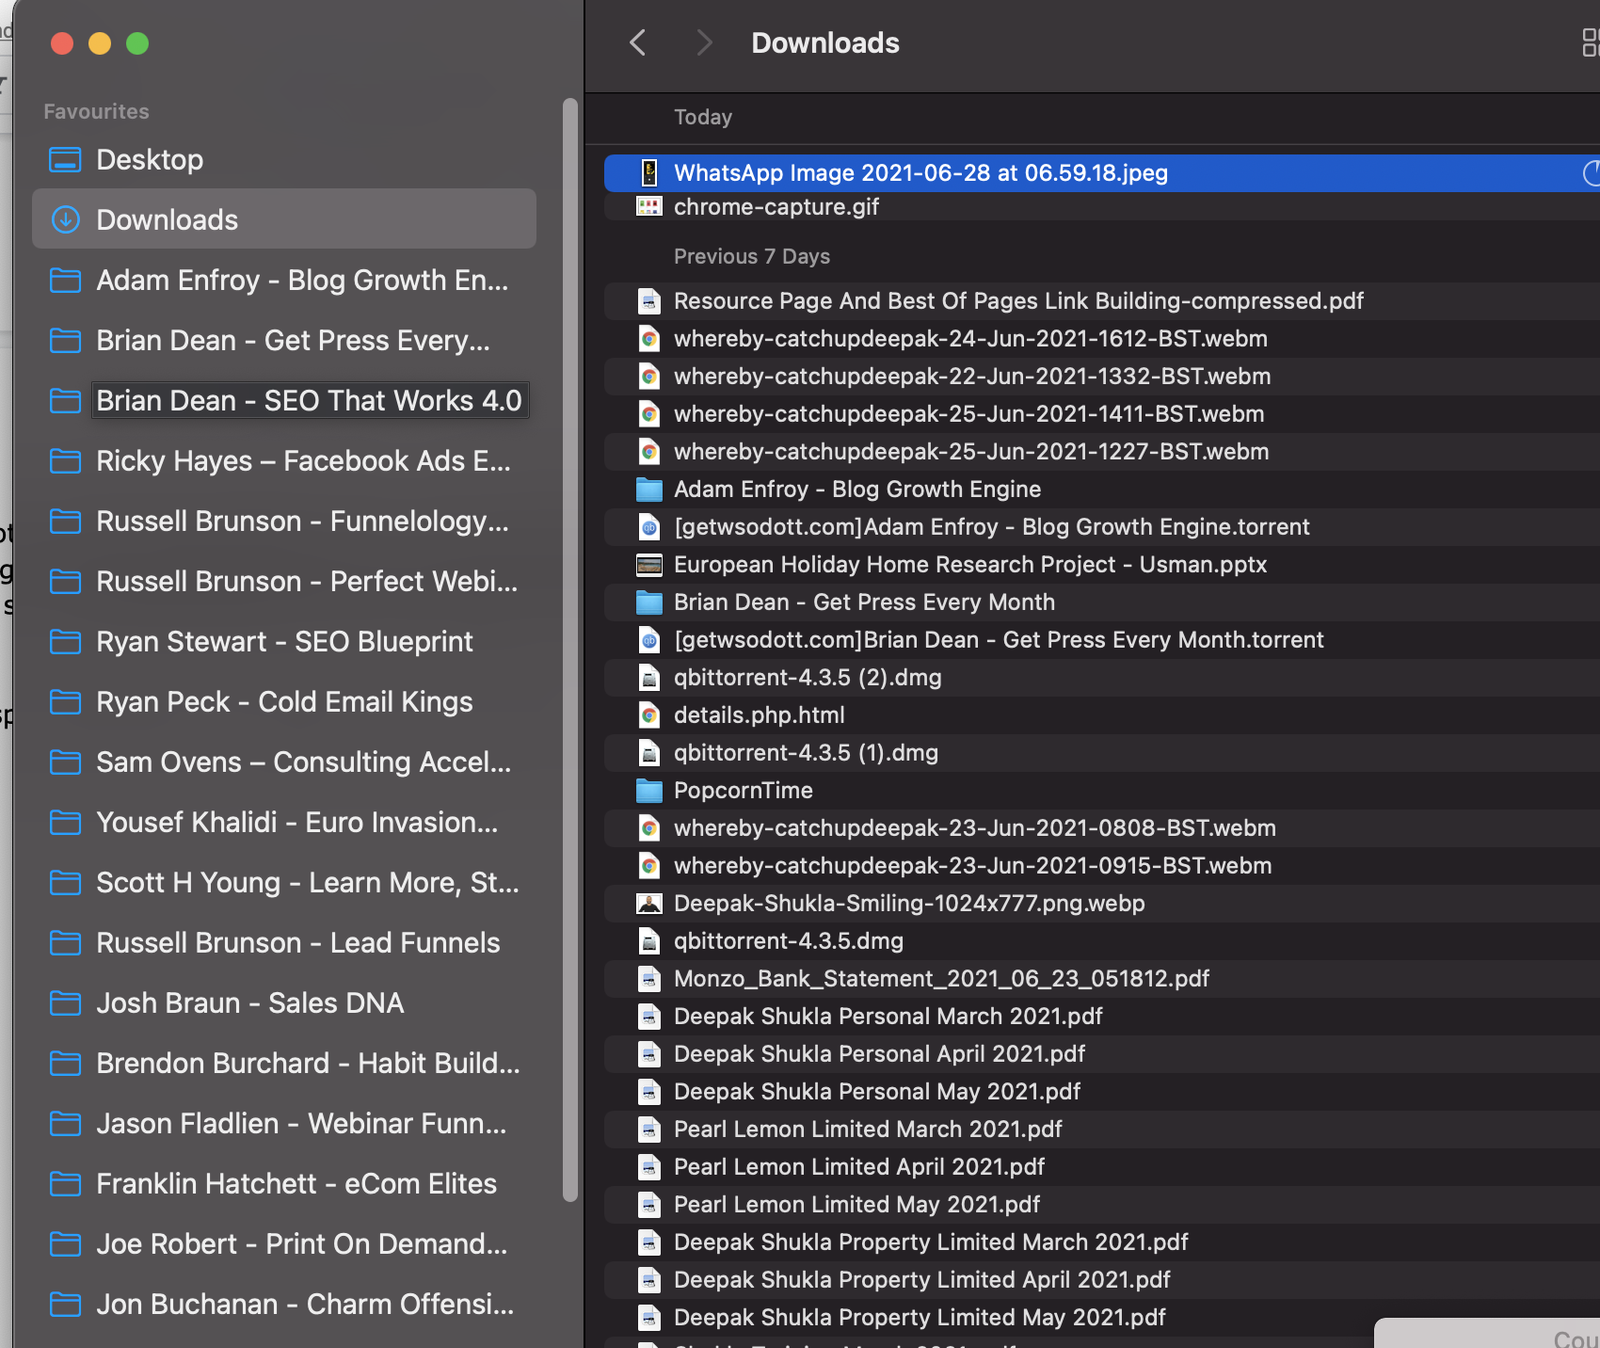Select whereby-catchupdeepak-22-Jun-2021-1332 webm
1600x1348 pixels.
click(1102, 376)
